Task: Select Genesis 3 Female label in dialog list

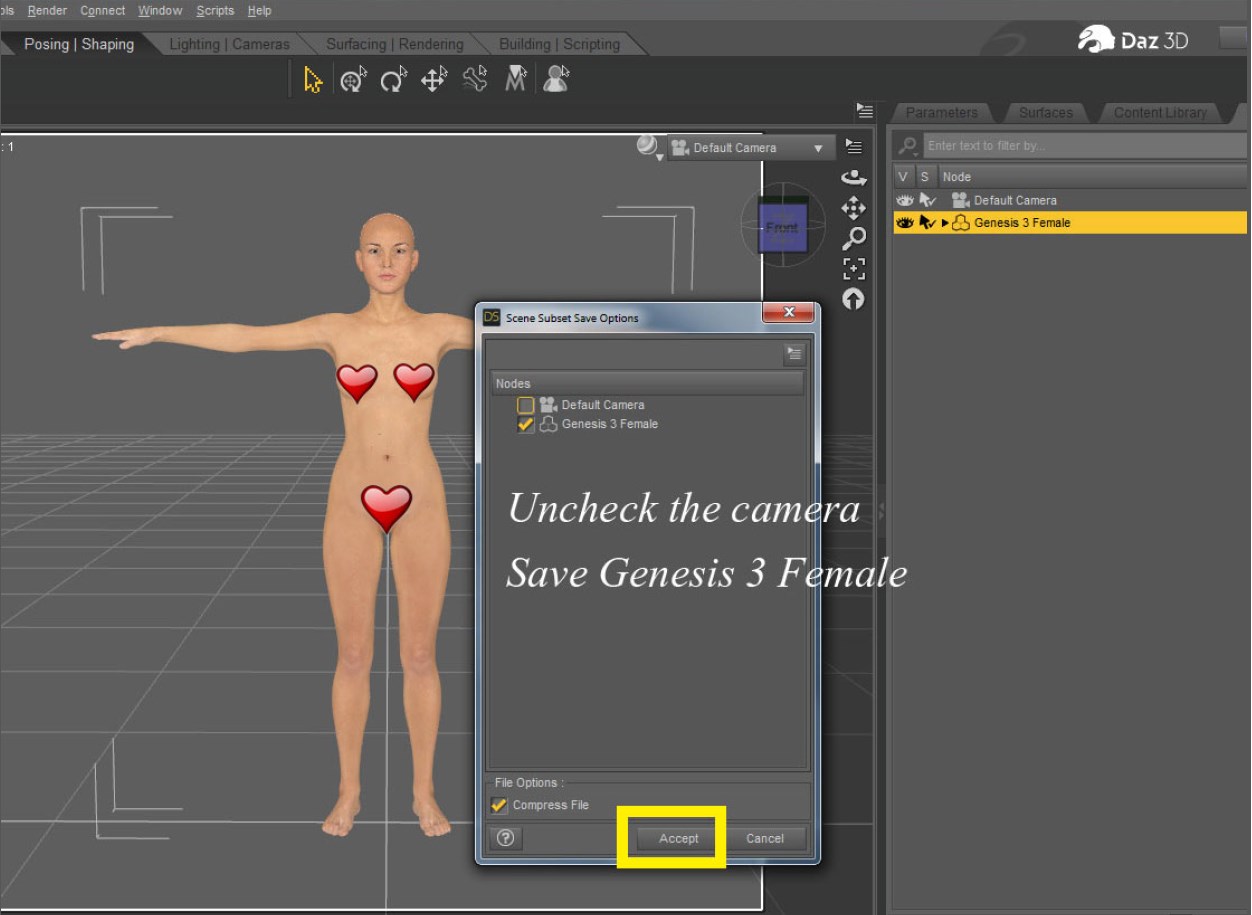Action: click(x=609, y=424)
